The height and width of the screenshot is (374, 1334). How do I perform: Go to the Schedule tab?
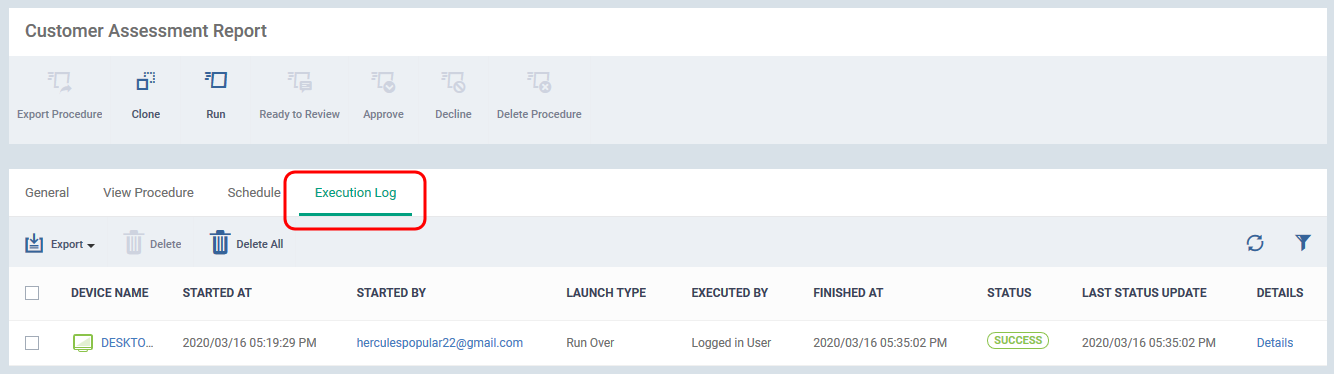tap(254, 193)
